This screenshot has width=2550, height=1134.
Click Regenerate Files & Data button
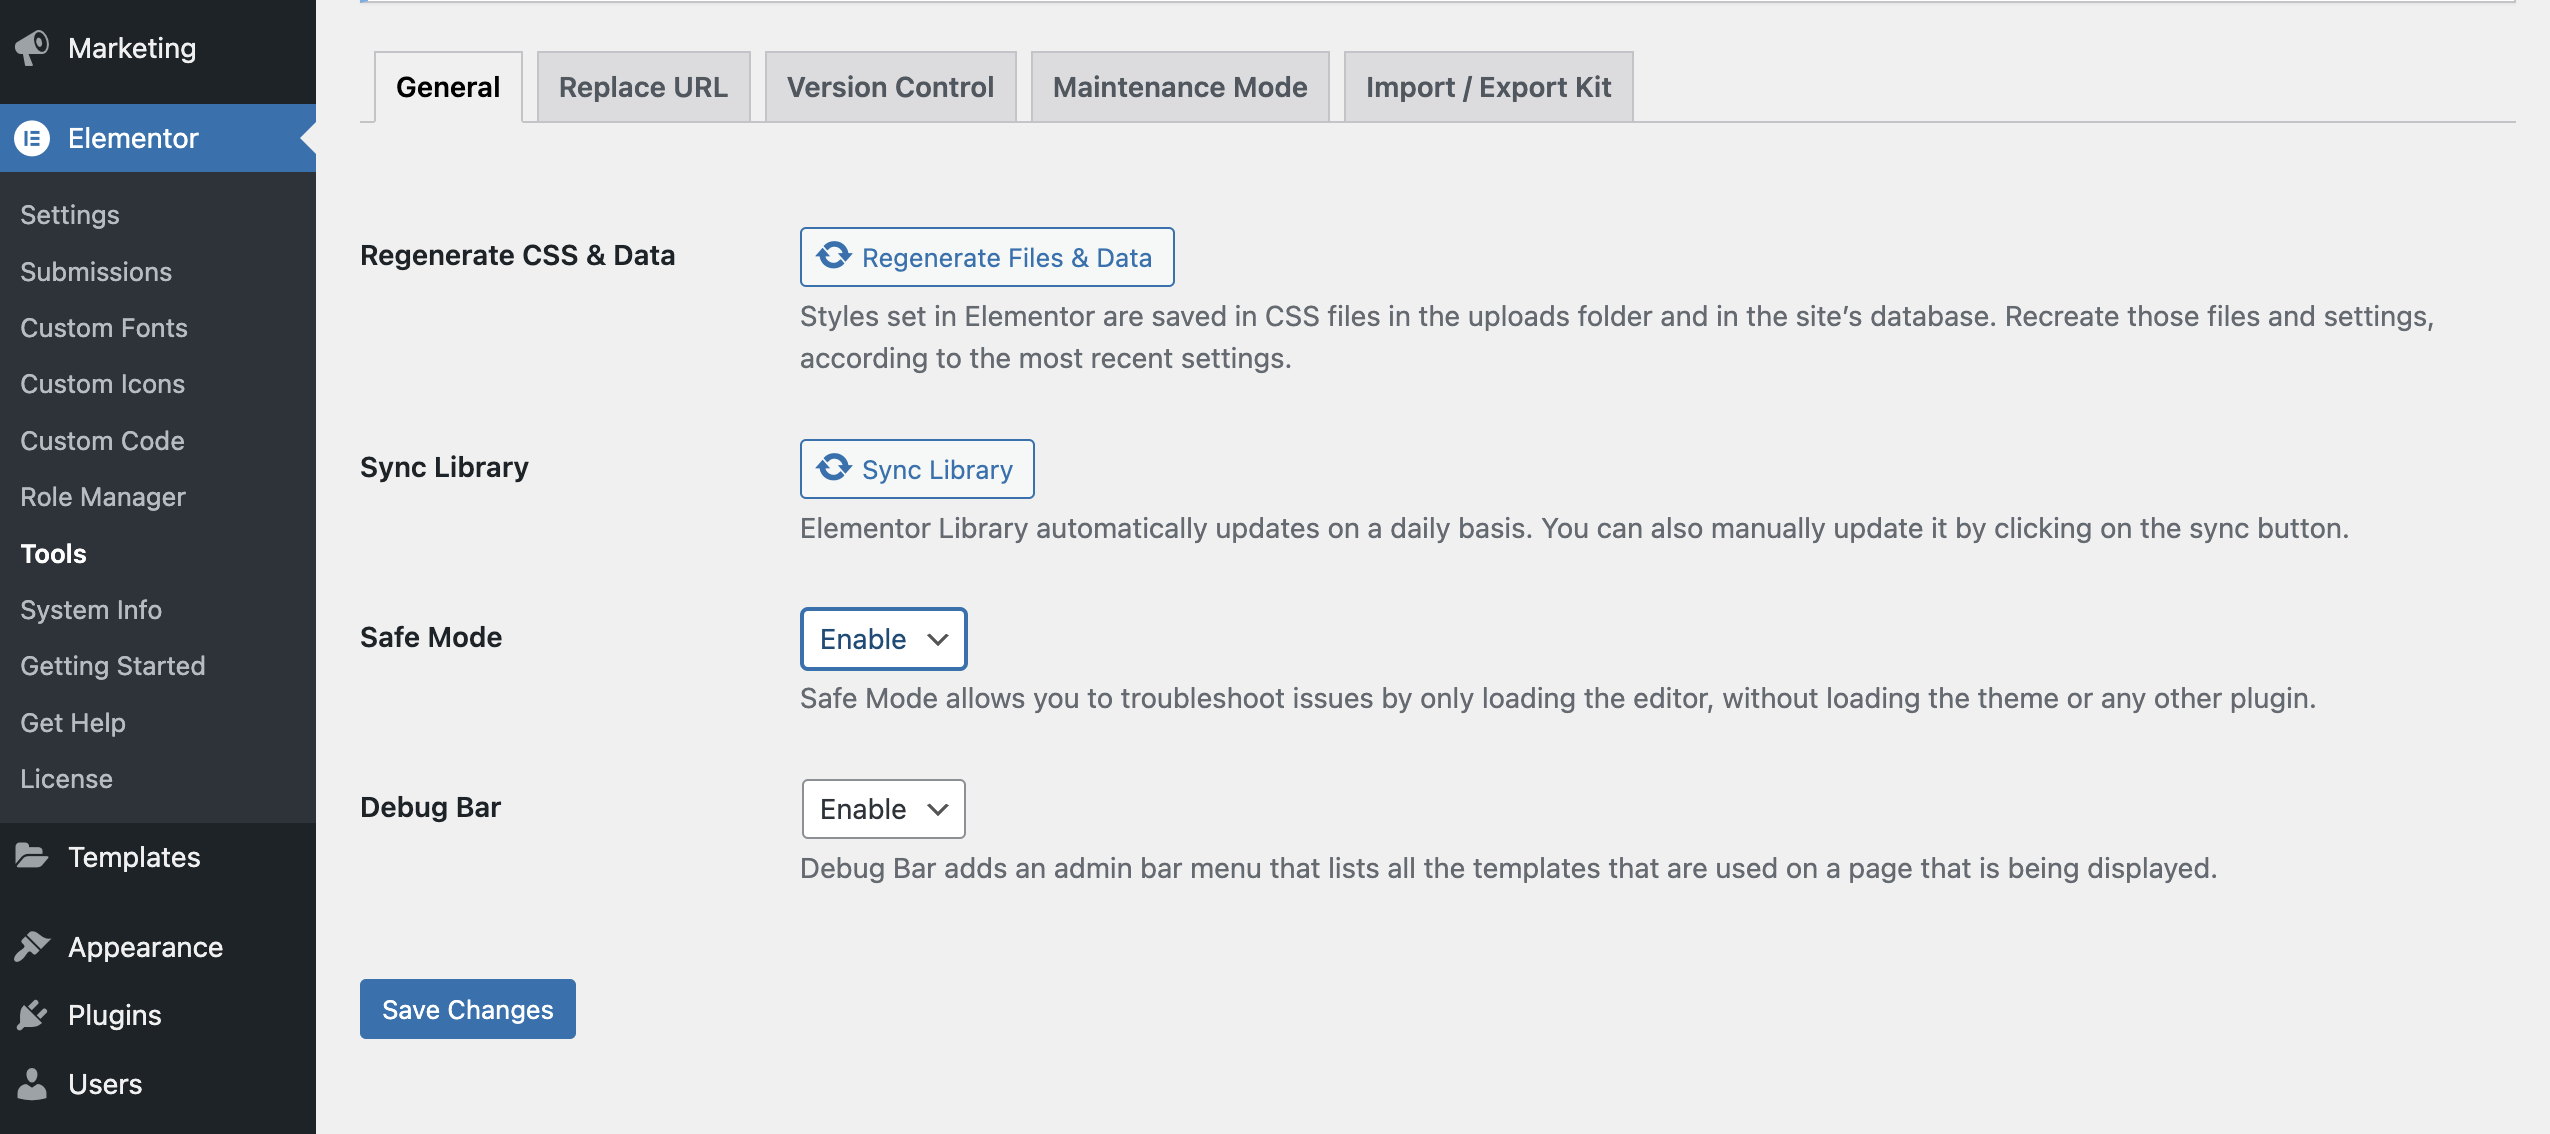tap(987, 255)
